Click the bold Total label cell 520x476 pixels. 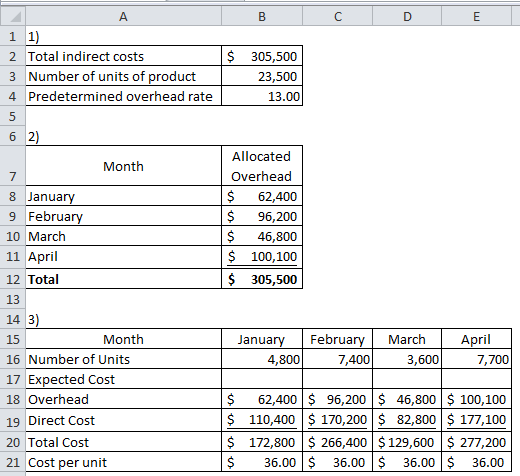(x=123, y=279)
